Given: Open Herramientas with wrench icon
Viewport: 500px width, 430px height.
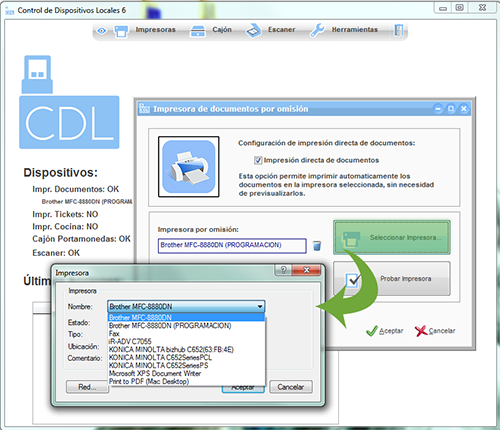Looking at the screenshot, I should 344,30.
